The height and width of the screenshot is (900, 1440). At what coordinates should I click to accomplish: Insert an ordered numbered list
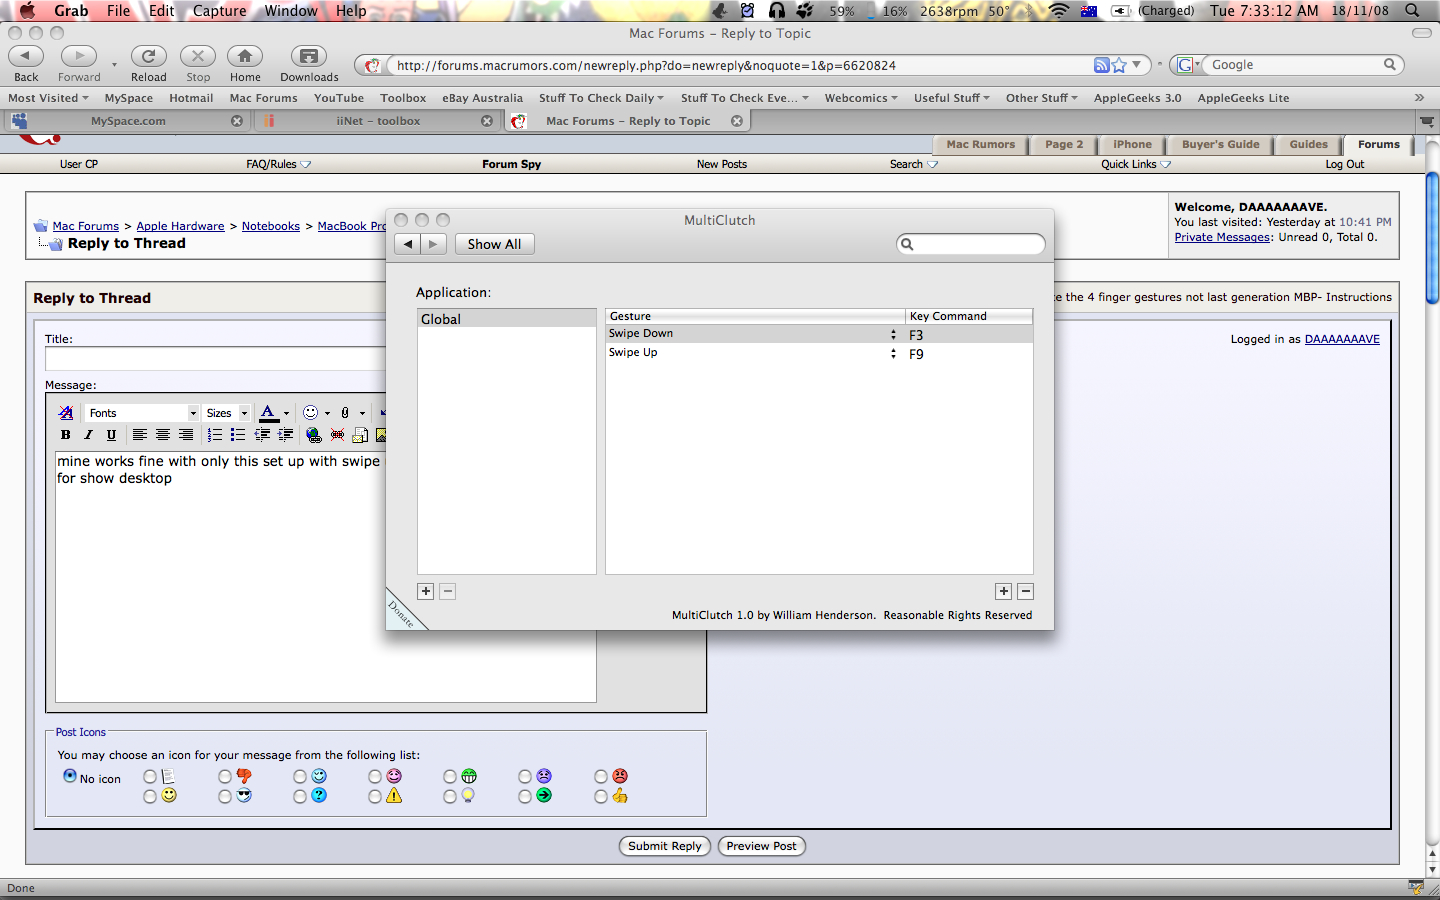point(215,435)
